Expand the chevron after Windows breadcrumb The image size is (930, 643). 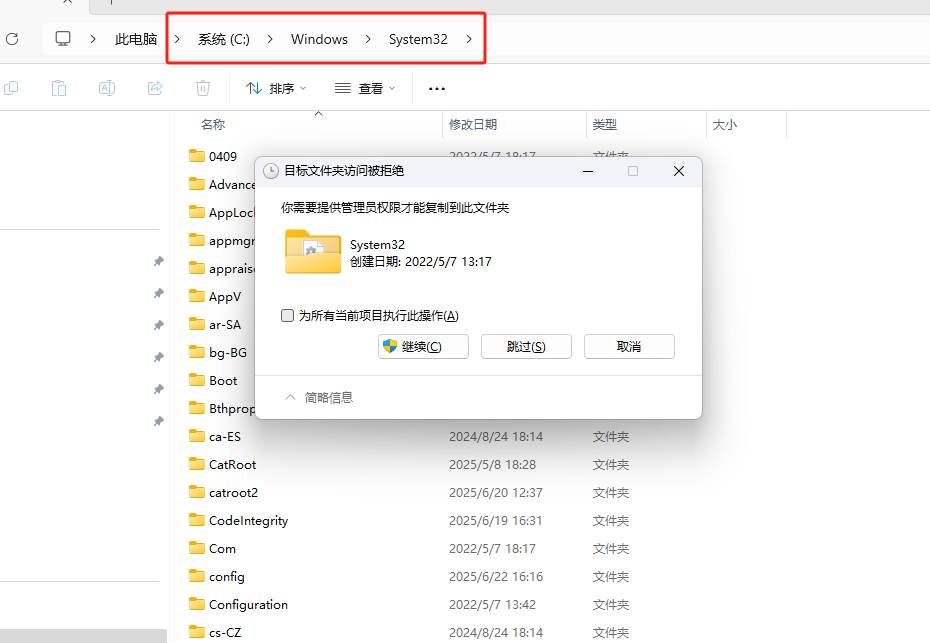point(368,39)
